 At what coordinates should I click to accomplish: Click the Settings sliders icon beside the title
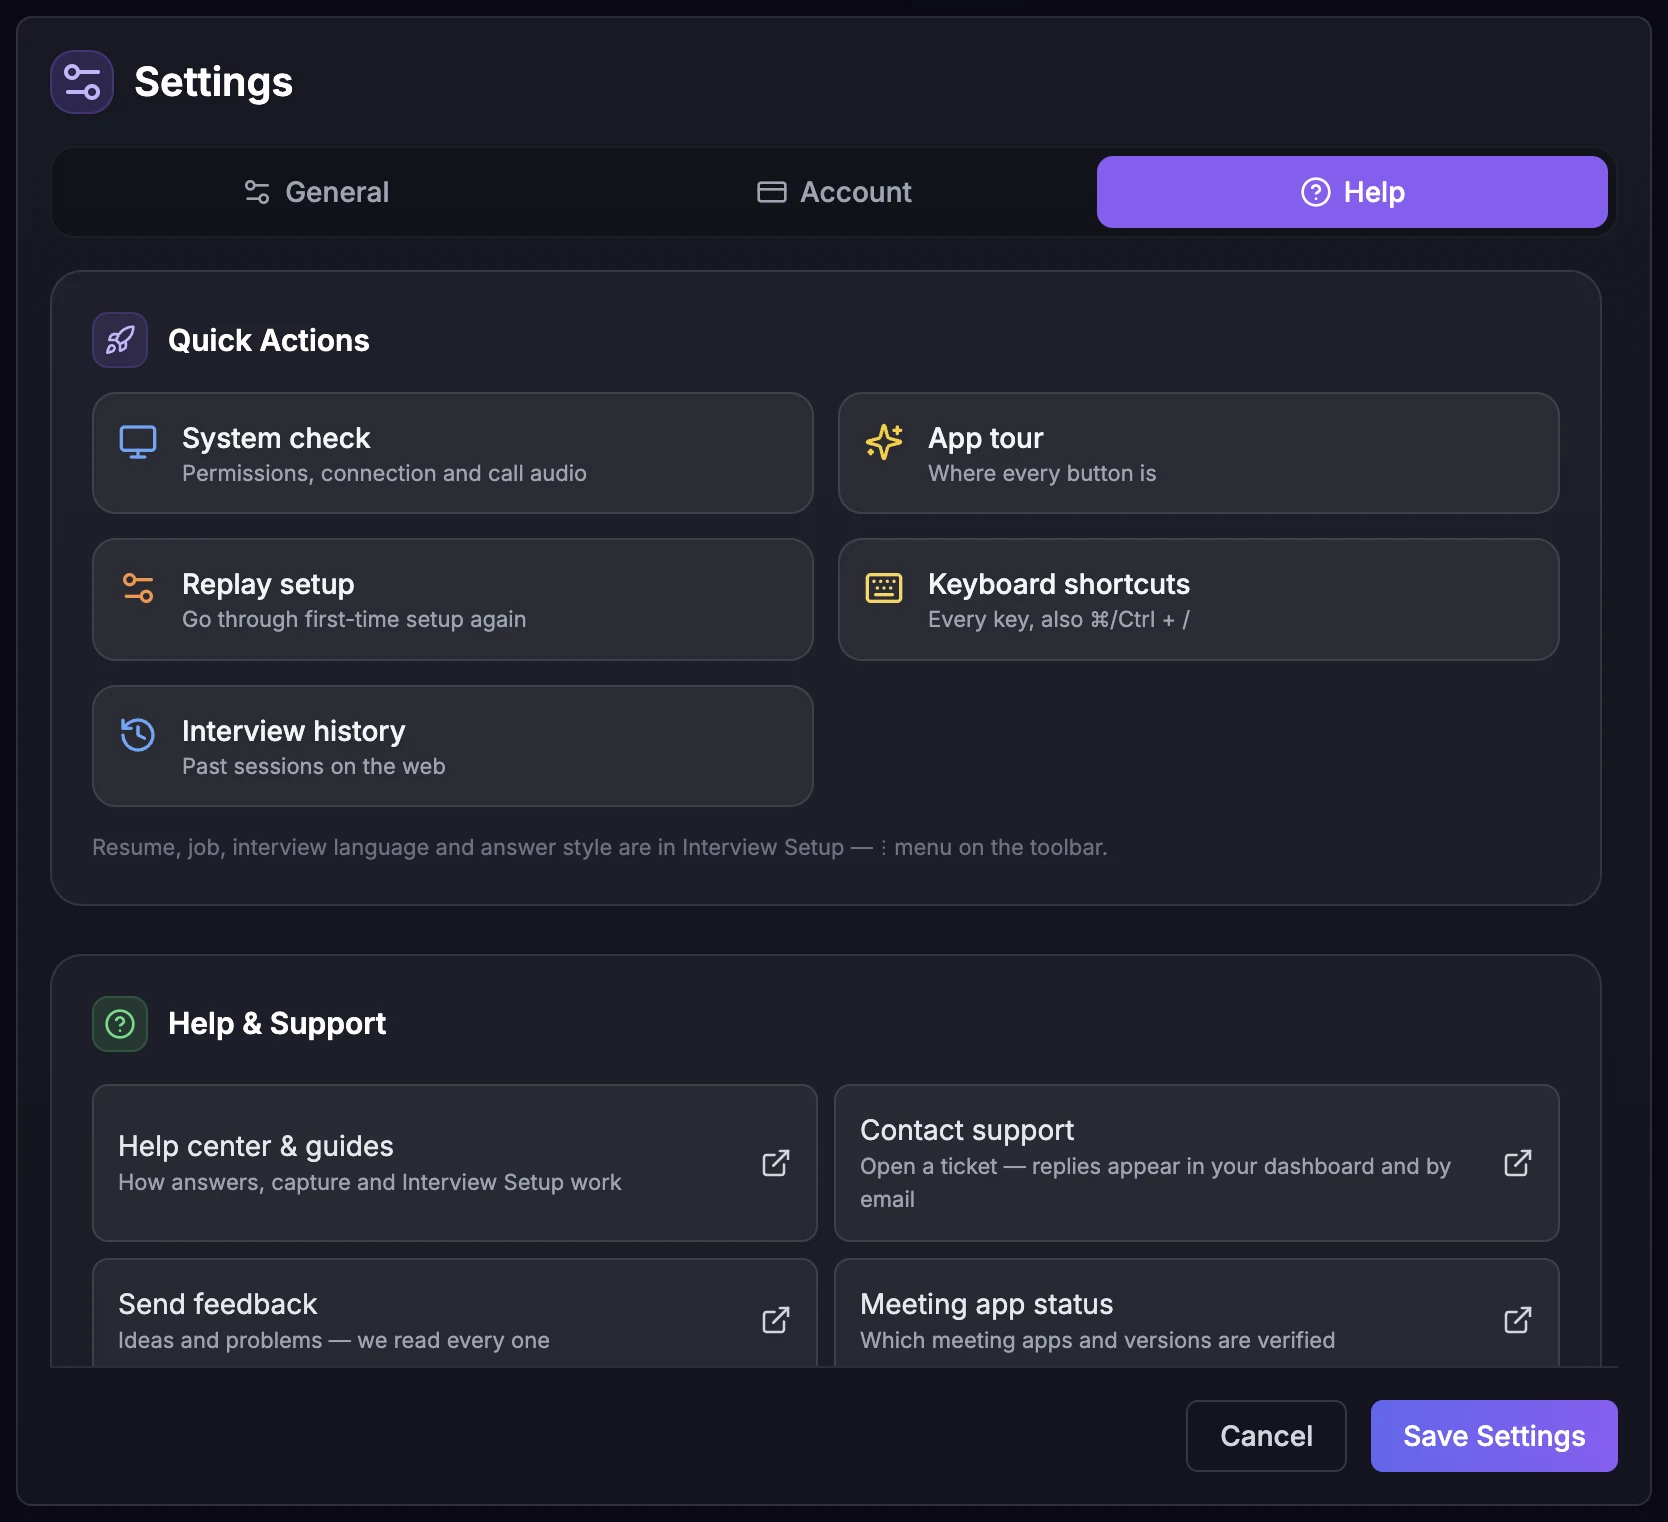click(82, 82)
